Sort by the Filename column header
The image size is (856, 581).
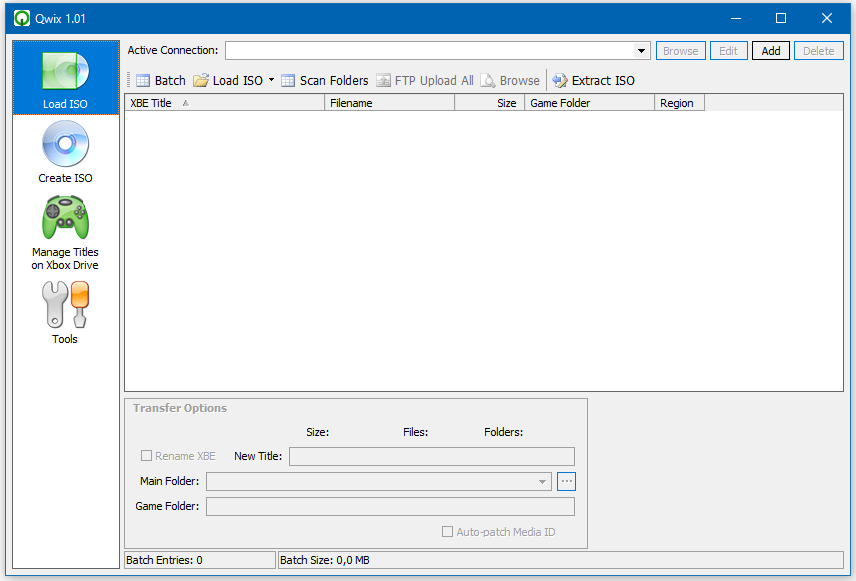pos(390,103)
